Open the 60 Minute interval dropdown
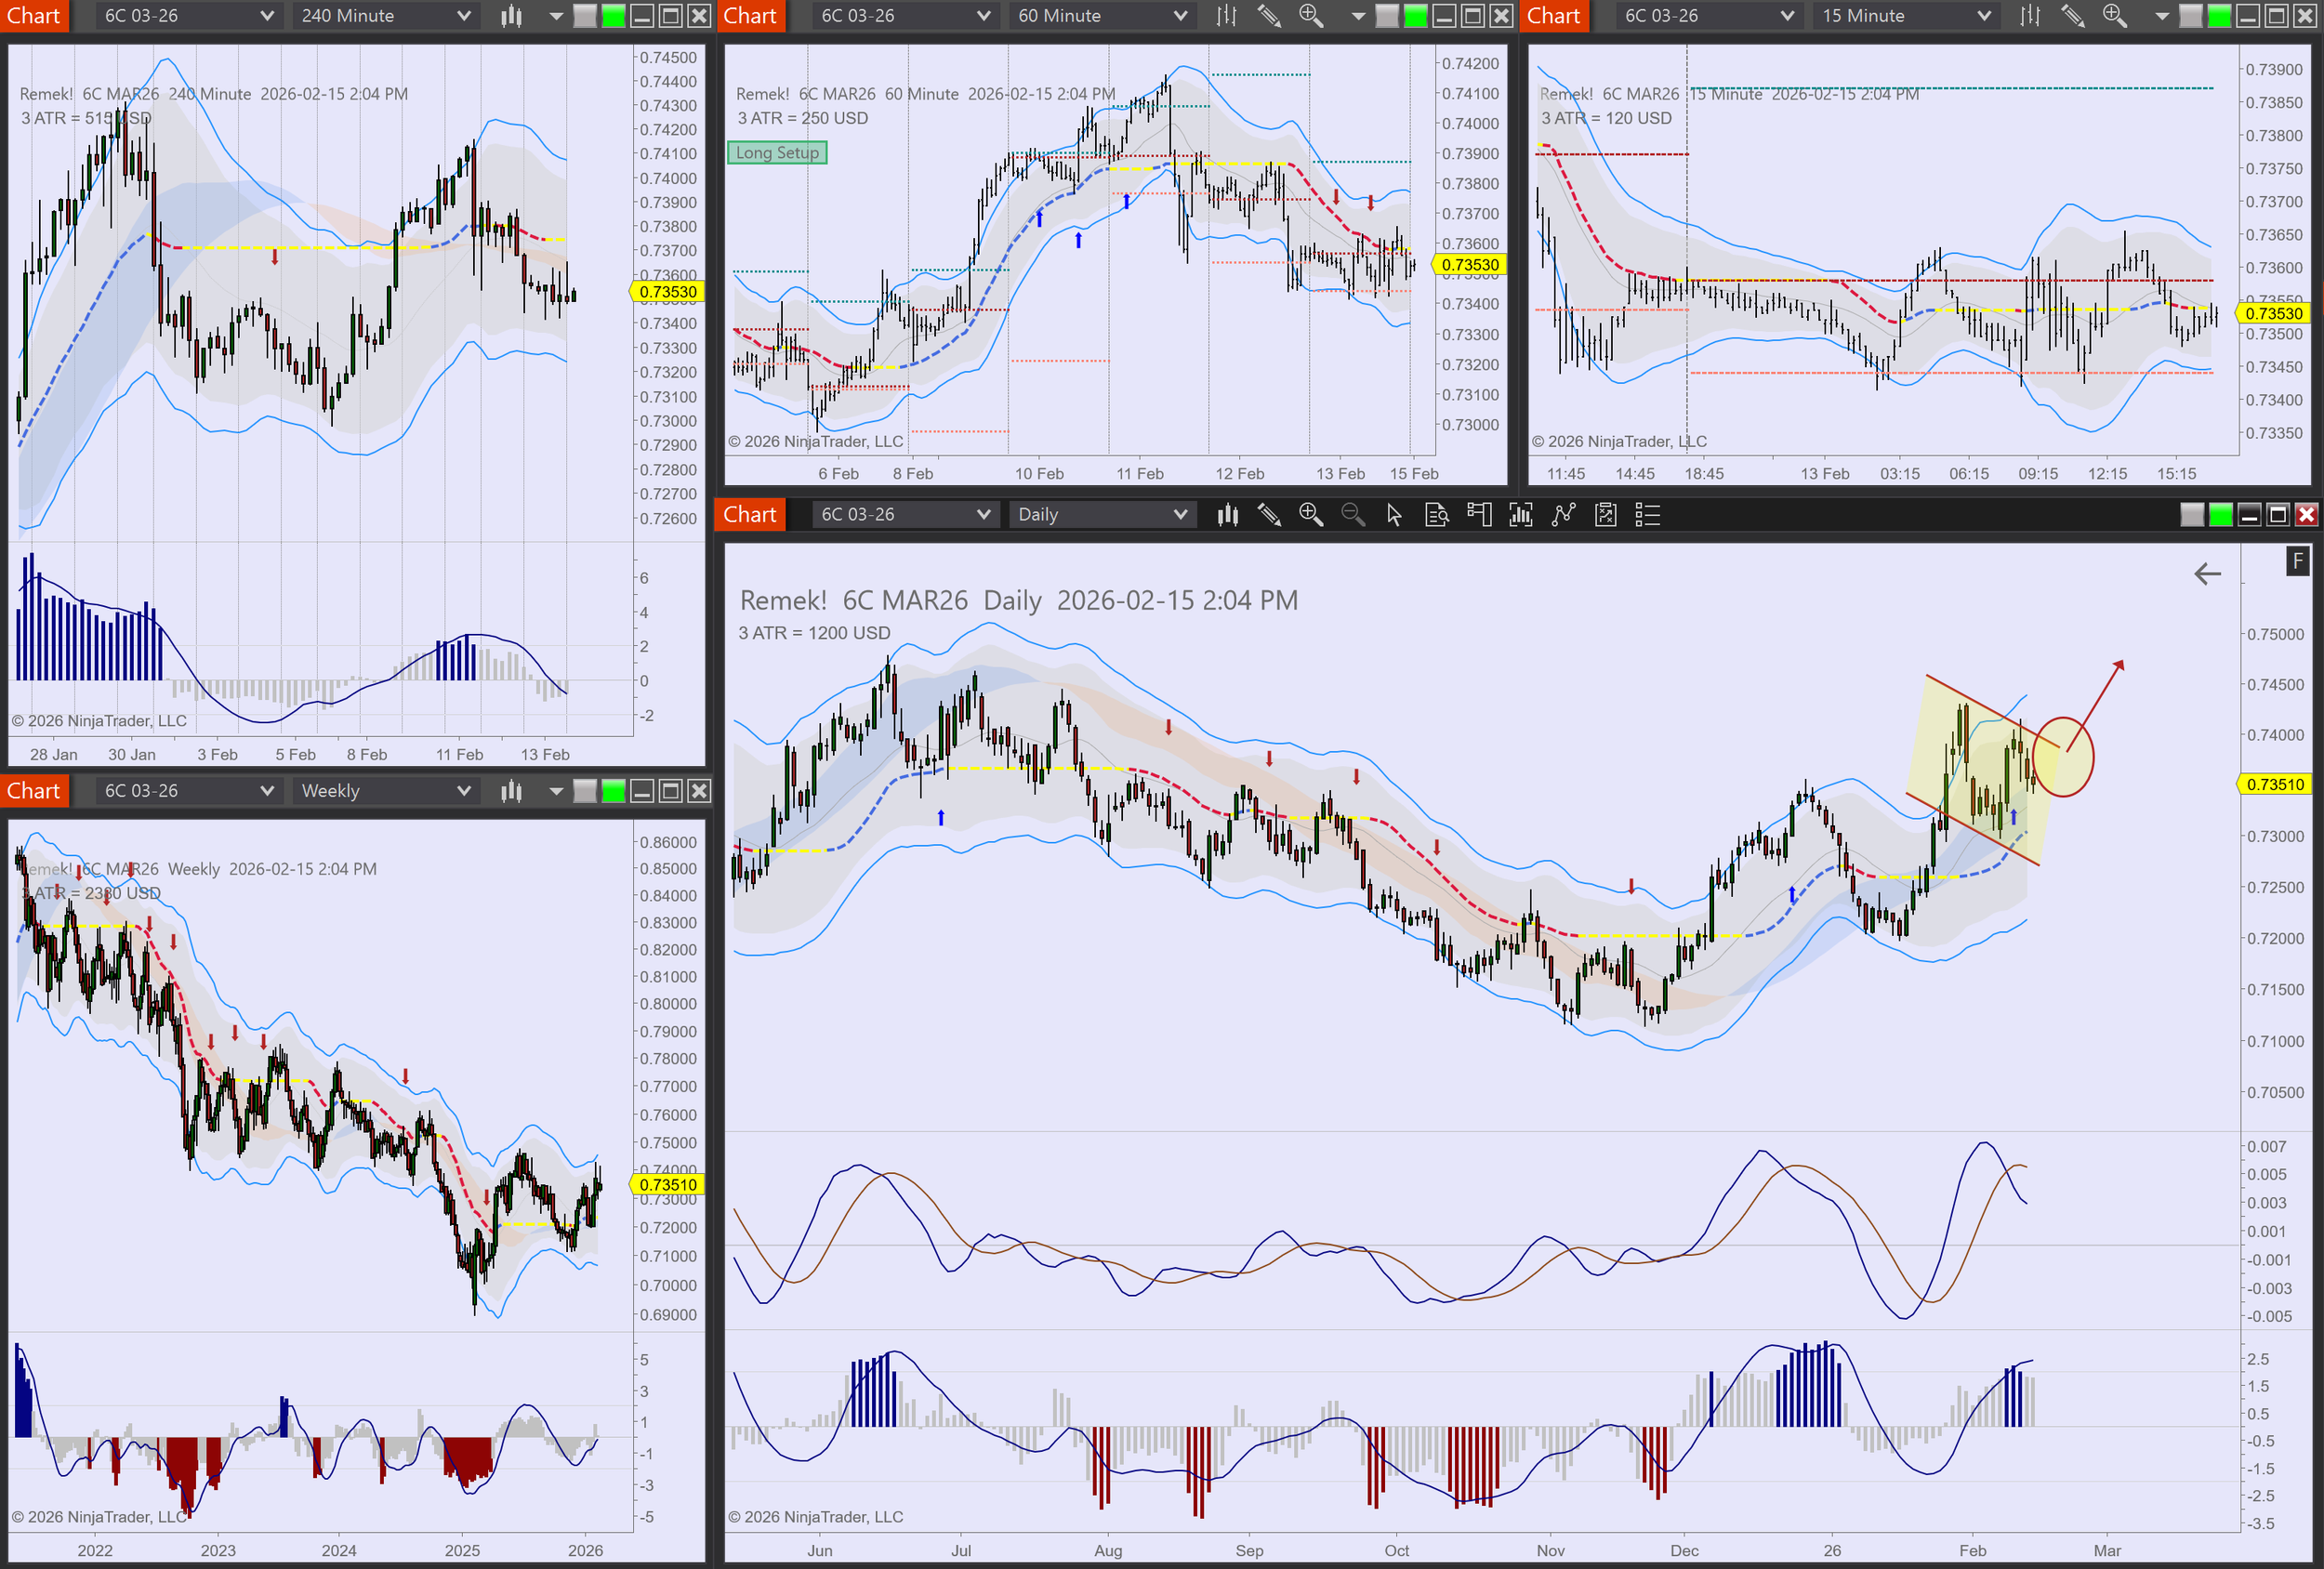Screen dimensions: 2324x1569 pyautogui.click(x=1101, y=16)
